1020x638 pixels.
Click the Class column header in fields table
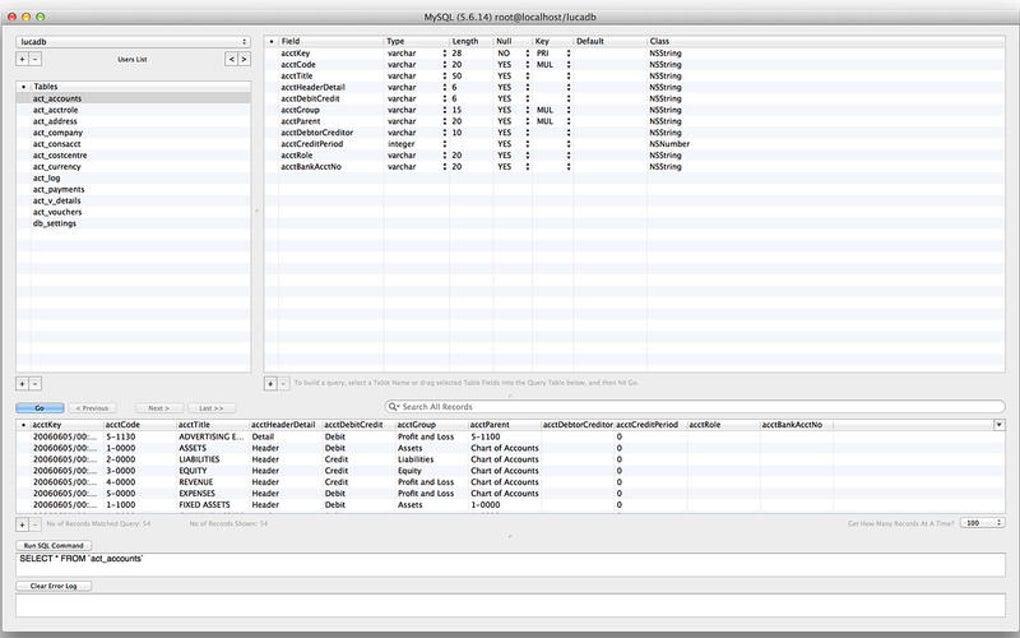[x=826, y=41]
